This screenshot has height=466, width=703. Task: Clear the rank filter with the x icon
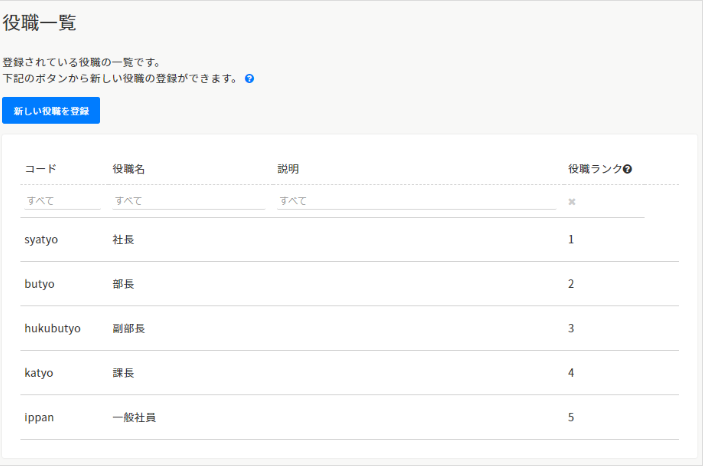572,201
